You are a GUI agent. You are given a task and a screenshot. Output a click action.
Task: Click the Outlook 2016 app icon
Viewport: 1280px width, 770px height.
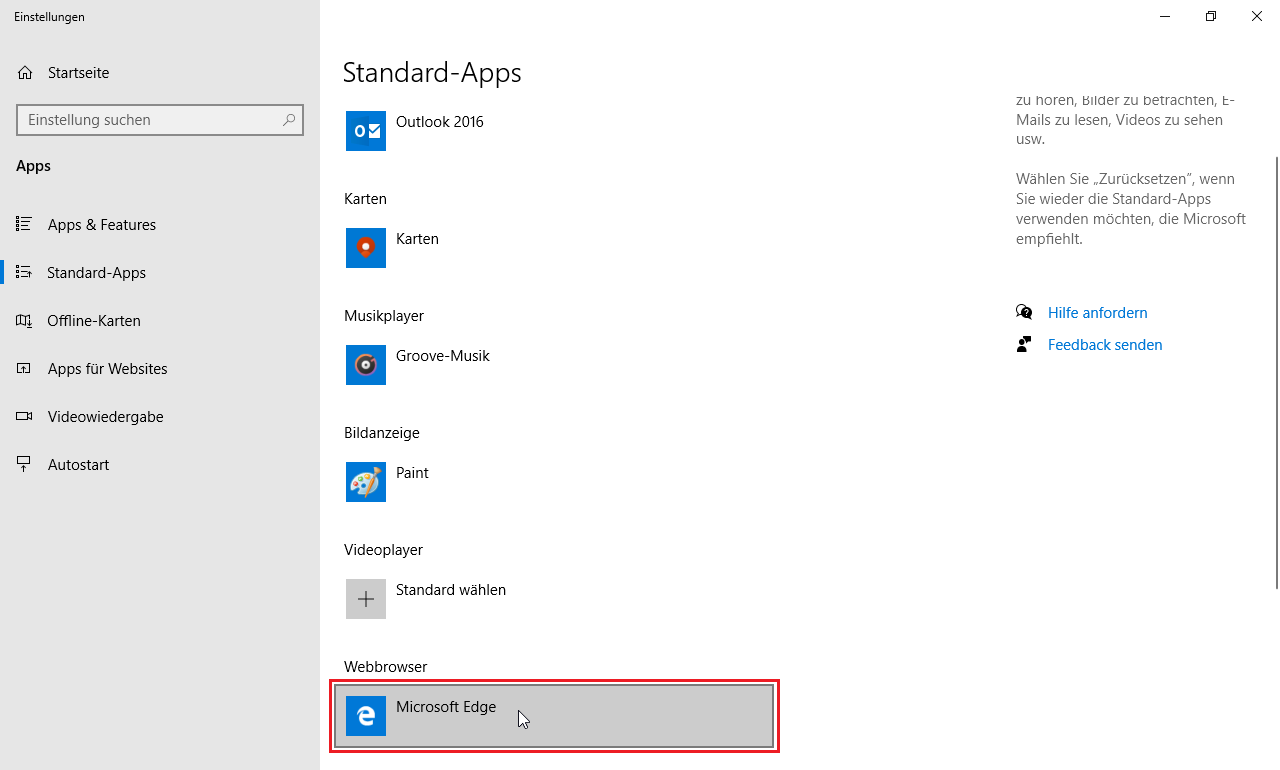coord(366,131)
